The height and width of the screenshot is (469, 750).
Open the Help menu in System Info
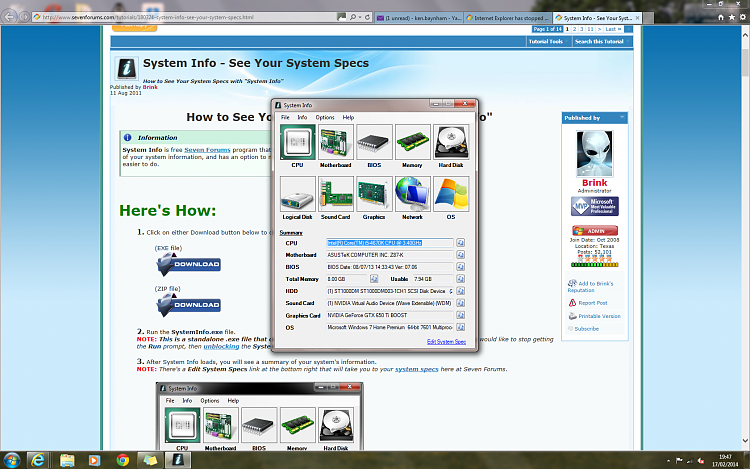point(348,117)
